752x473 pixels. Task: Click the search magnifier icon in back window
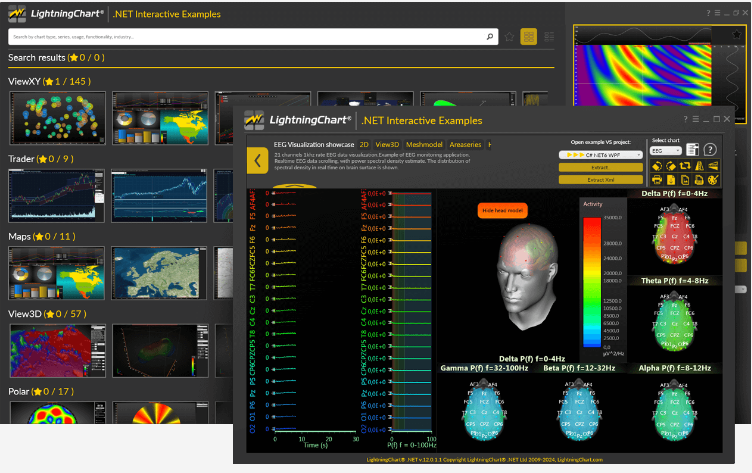[x=490, y=36]
